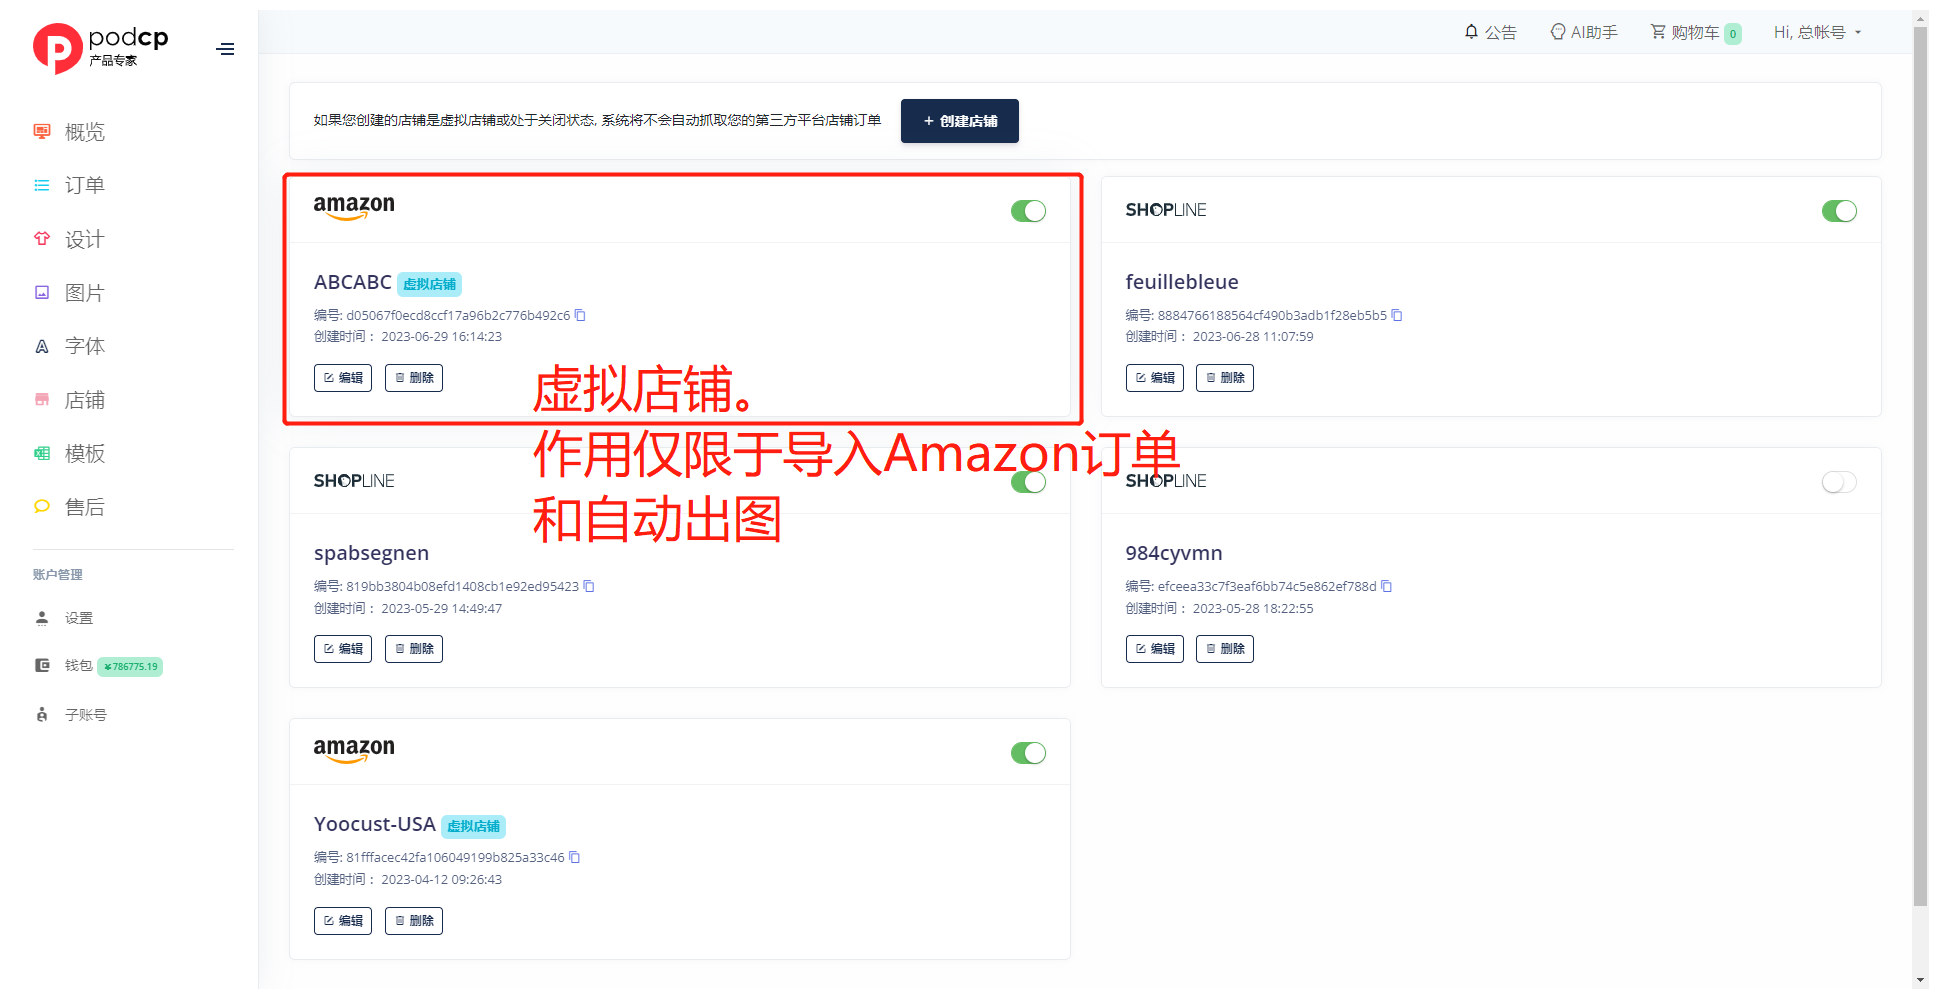Click the amazon logo on ABCABC card
Viewport: 1939px width, 998px height.
(354, 207)
